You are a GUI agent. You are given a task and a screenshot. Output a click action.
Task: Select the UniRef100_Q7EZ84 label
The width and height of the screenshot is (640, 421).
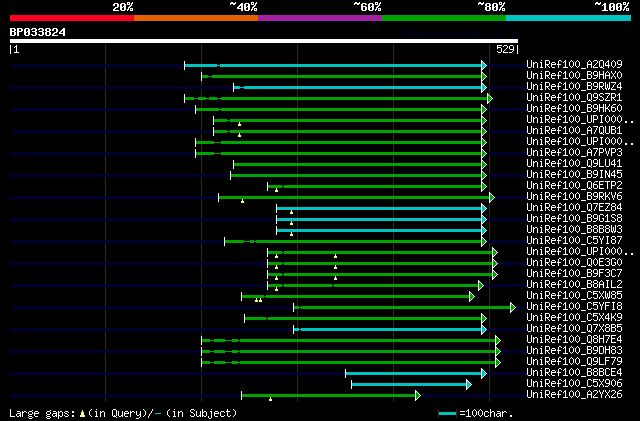click(x=574, y=208)
